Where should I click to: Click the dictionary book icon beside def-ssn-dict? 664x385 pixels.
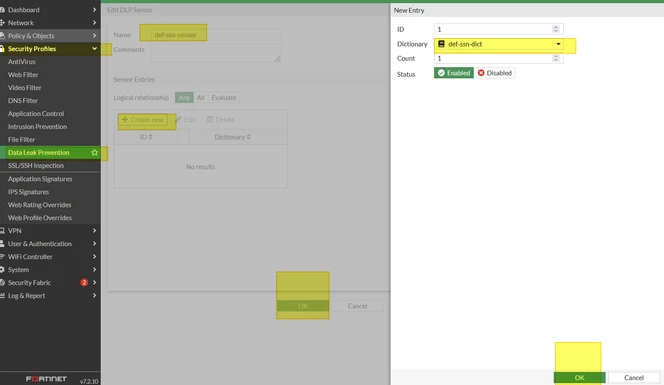[x=441, y=44]
